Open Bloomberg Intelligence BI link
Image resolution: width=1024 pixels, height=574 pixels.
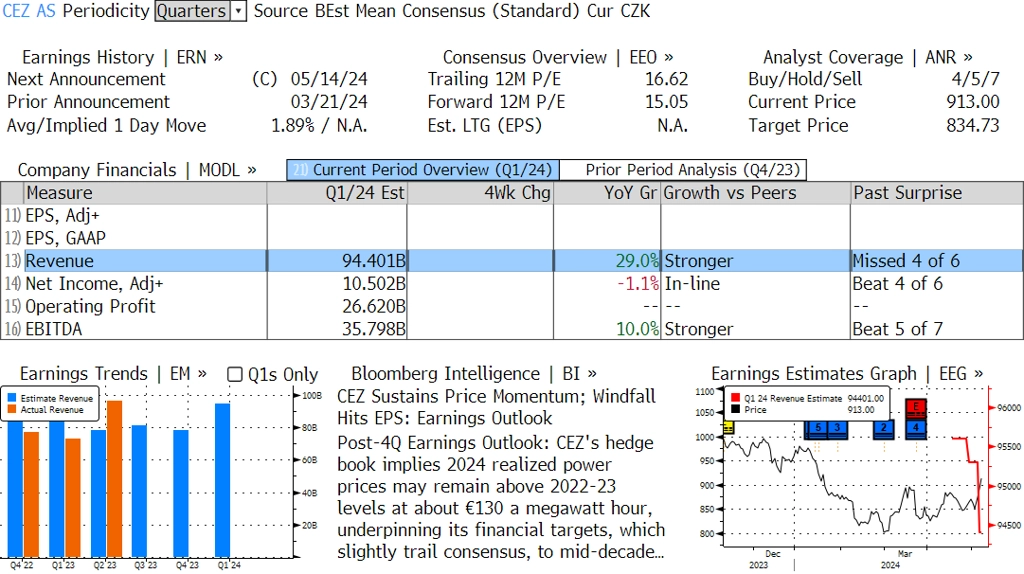coord(474,374)
